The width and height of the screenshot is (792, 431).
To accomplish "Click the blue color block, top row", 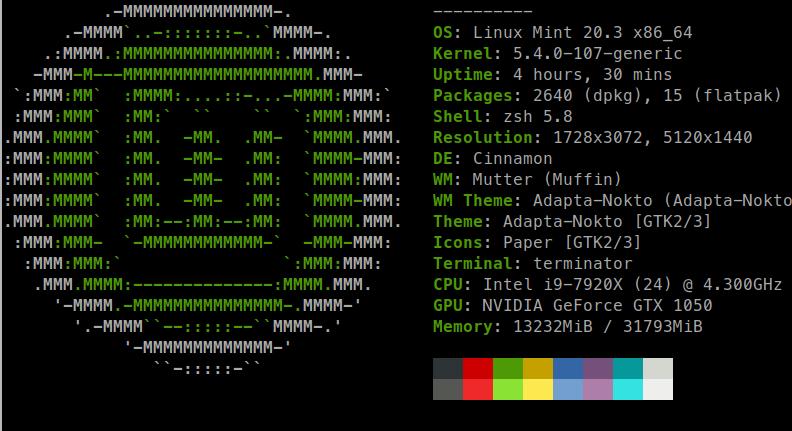I will tap(568, 368).
